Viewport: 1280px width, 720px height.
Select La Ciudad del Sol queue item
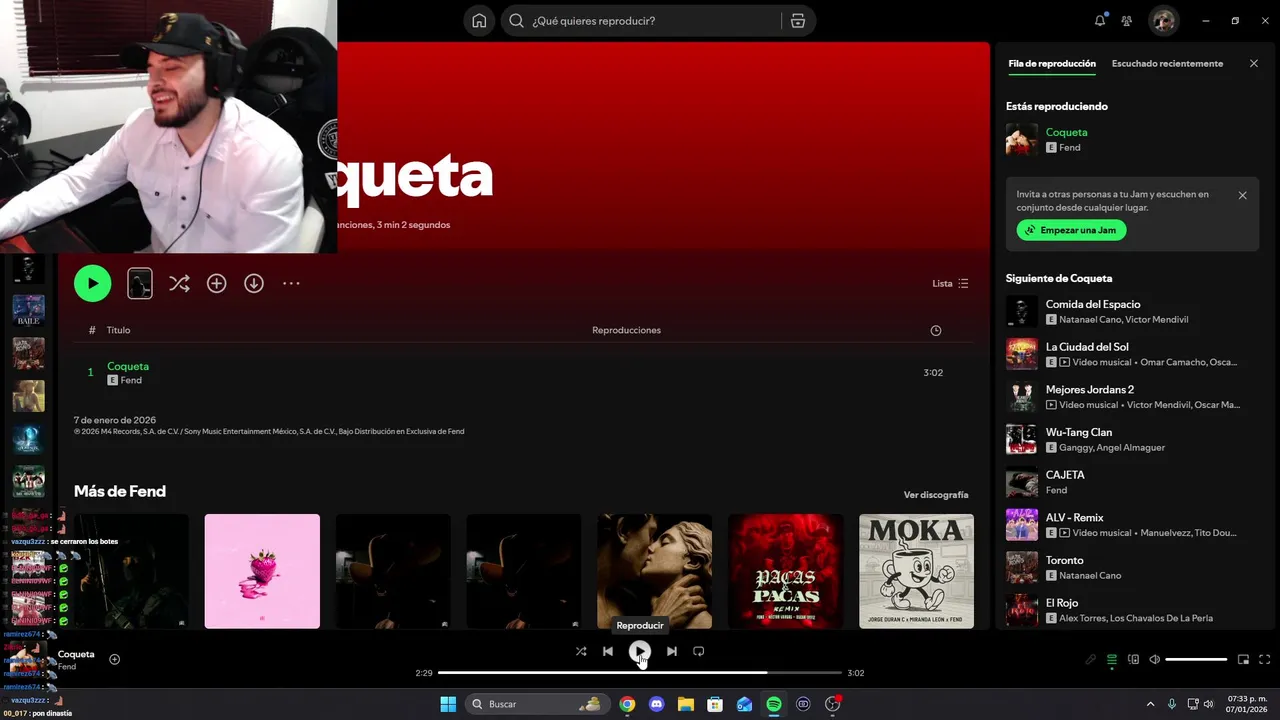[1132, 354]
